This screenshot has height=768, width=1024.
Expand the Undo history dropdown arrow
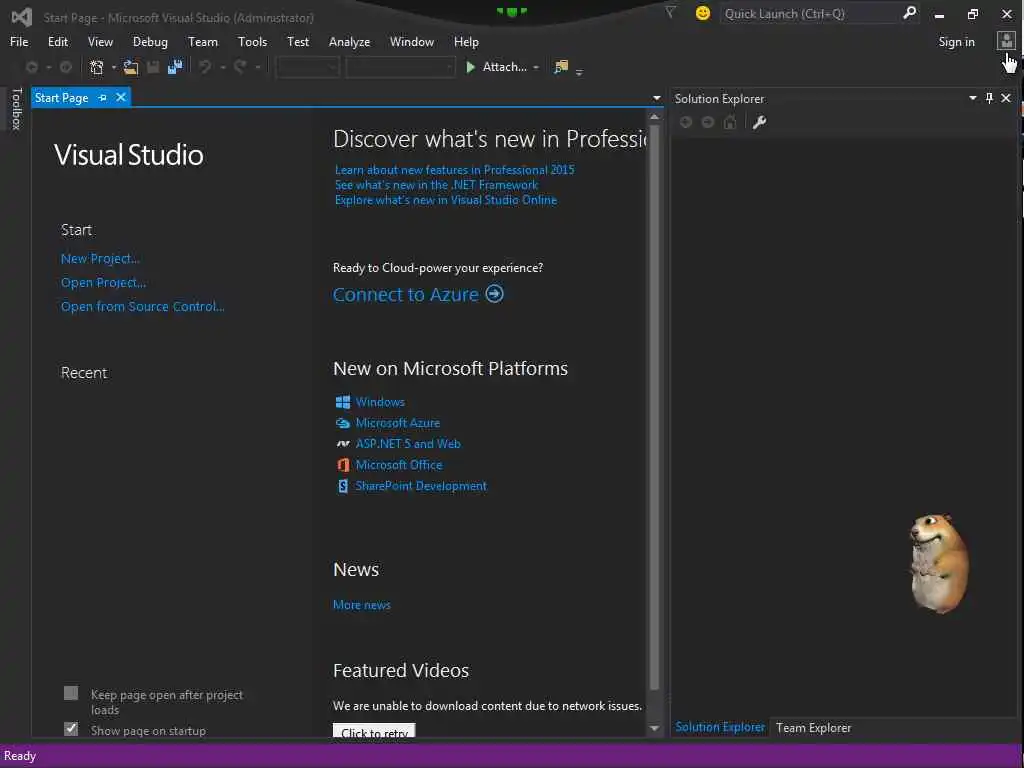coord(222,67)
